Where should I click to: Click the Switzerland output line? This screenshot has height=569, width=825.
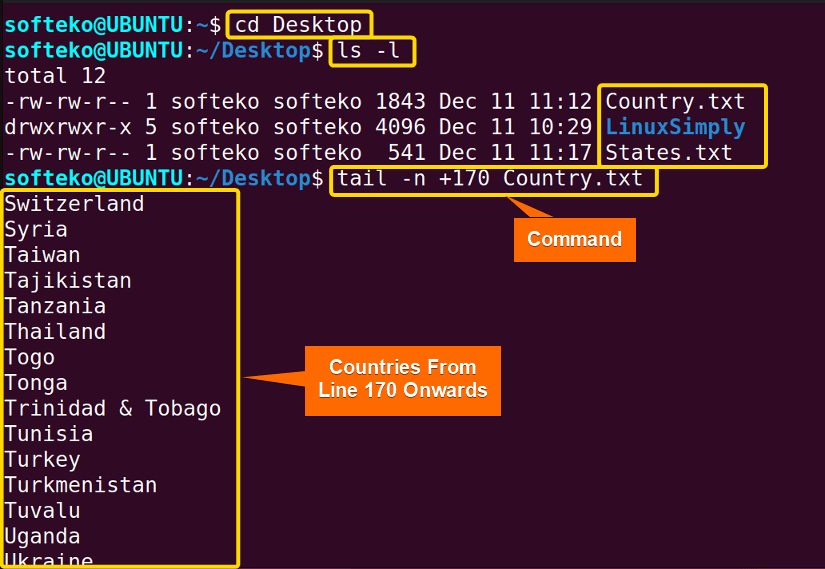point(74,204)
